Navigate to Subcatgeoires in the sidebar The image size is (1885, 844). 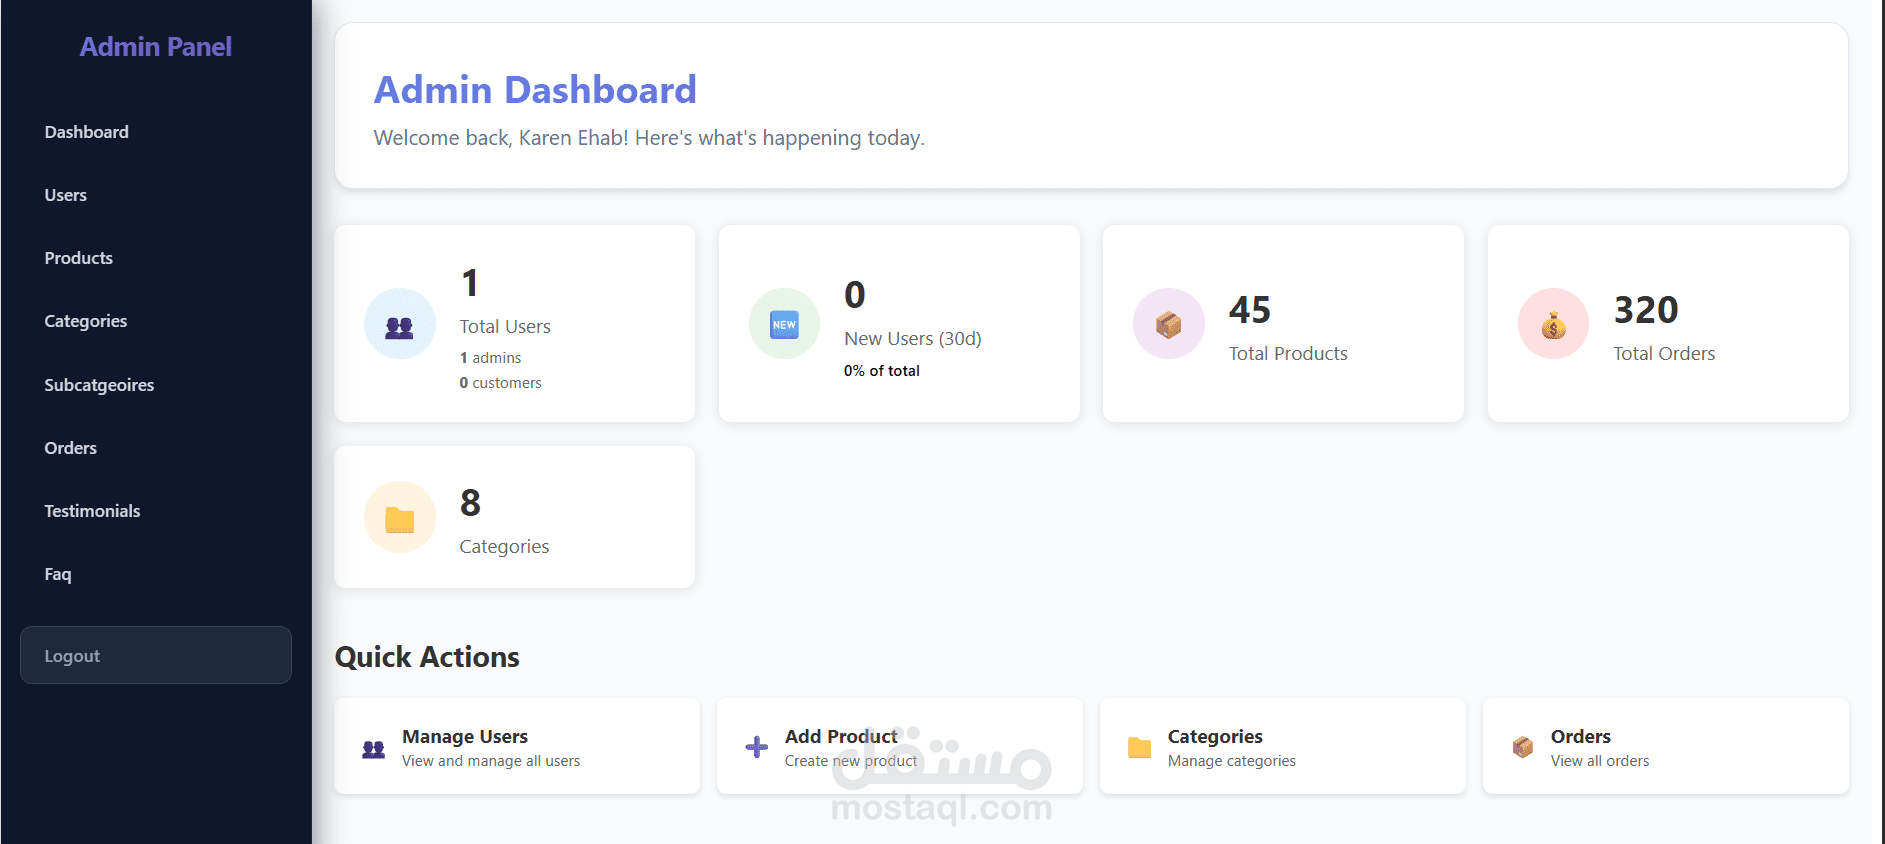[x=99, y=385]
